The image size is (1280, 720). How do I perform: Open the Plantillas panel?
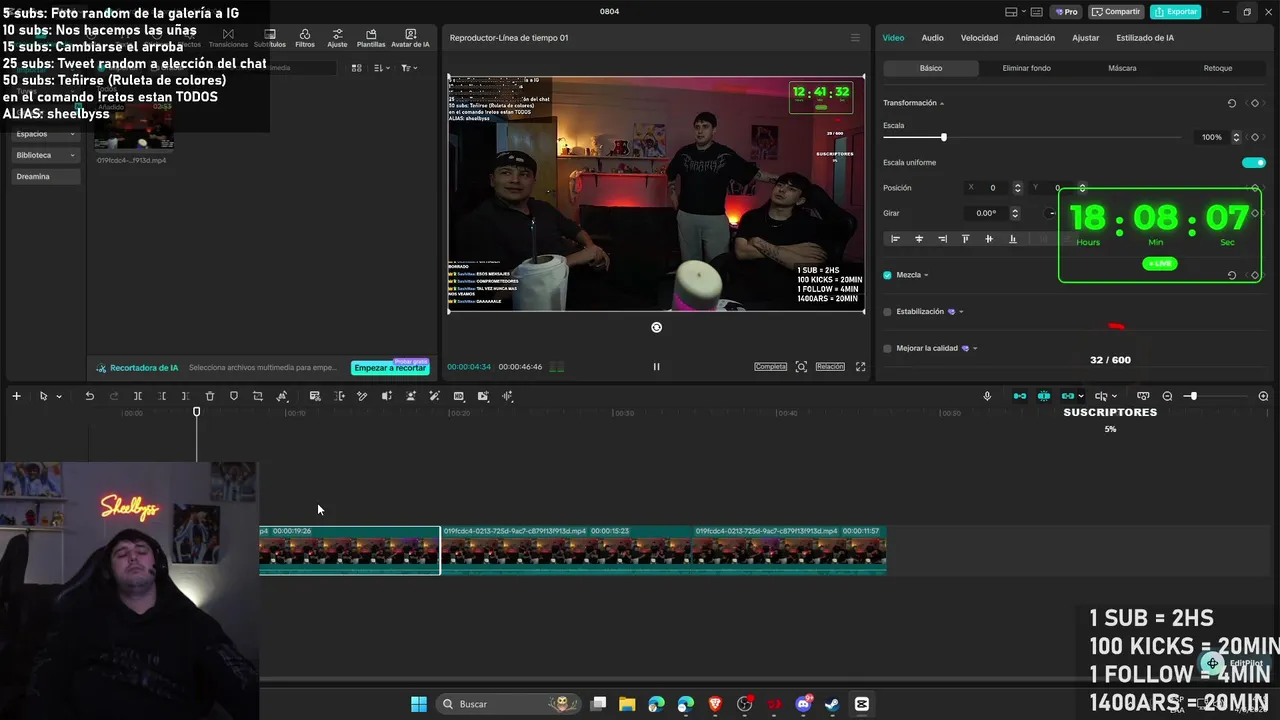(371, 38)
